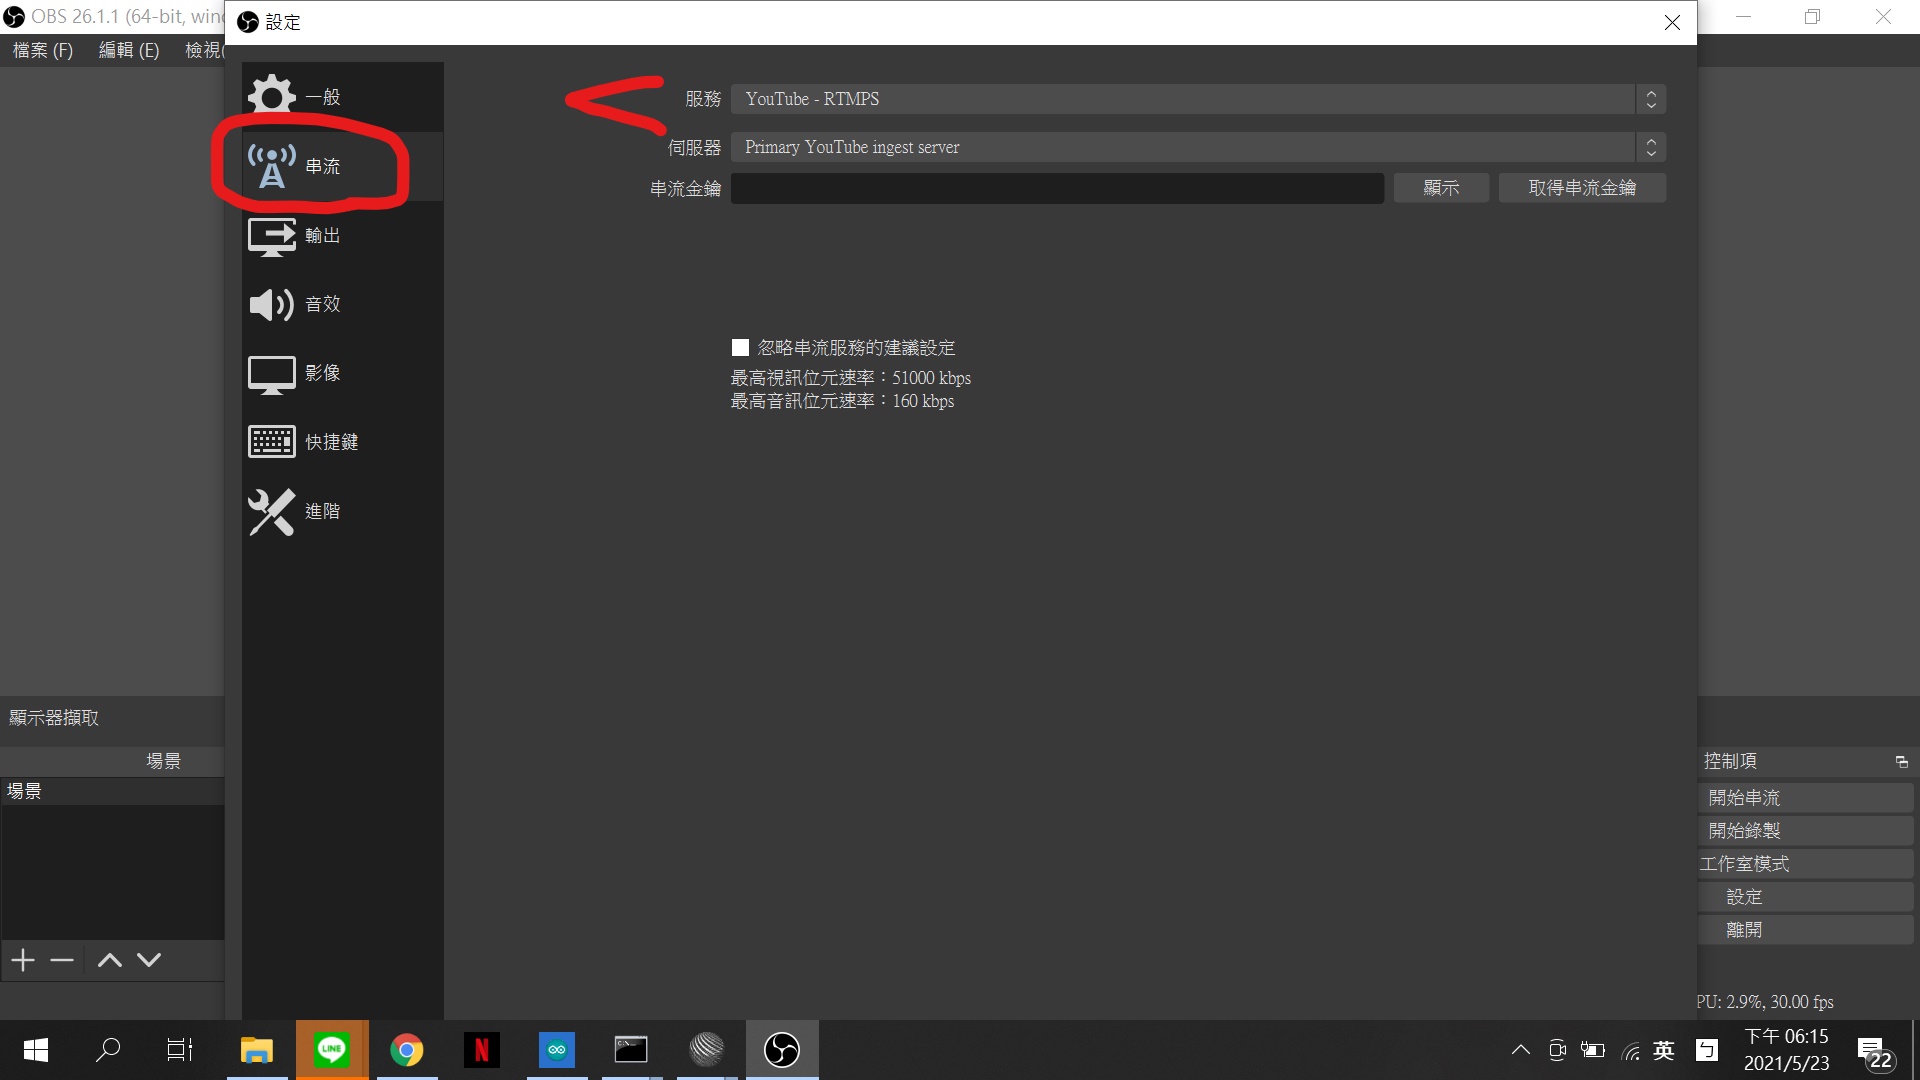
Task: Open the command prompt taskbar icon
Action: point(631,1050)
